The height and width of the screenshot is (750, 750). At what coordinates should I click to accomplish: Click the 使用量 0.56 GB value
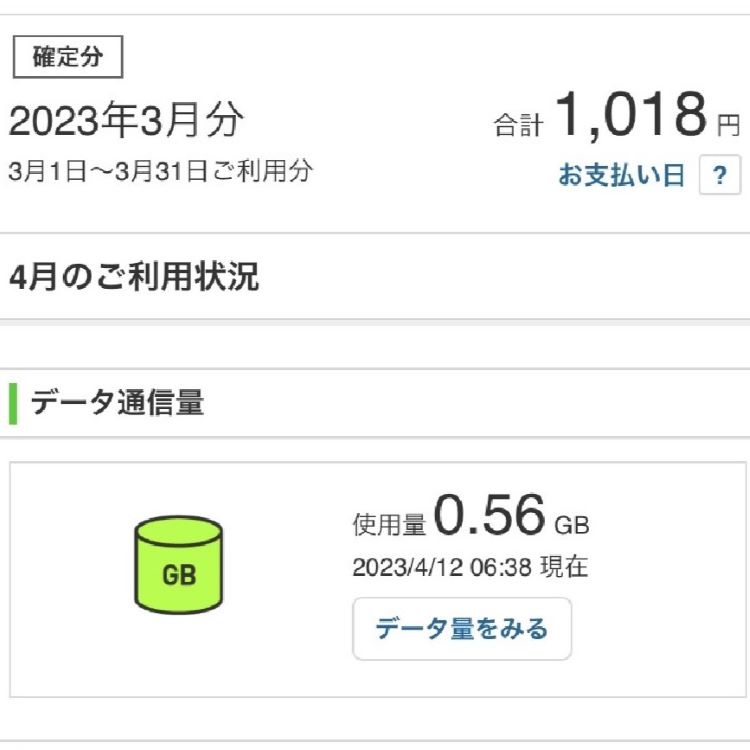click(x=471, y=516)
